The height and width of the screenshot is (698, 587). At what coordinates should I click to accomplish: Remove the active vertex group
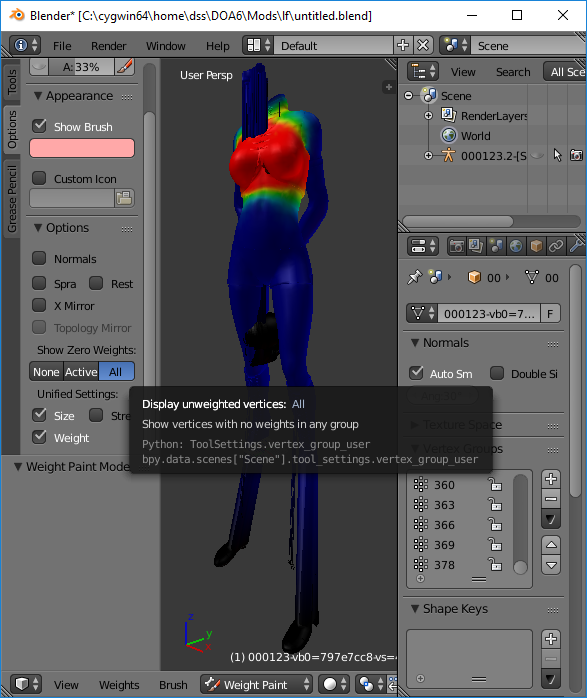tap(551, 499)
